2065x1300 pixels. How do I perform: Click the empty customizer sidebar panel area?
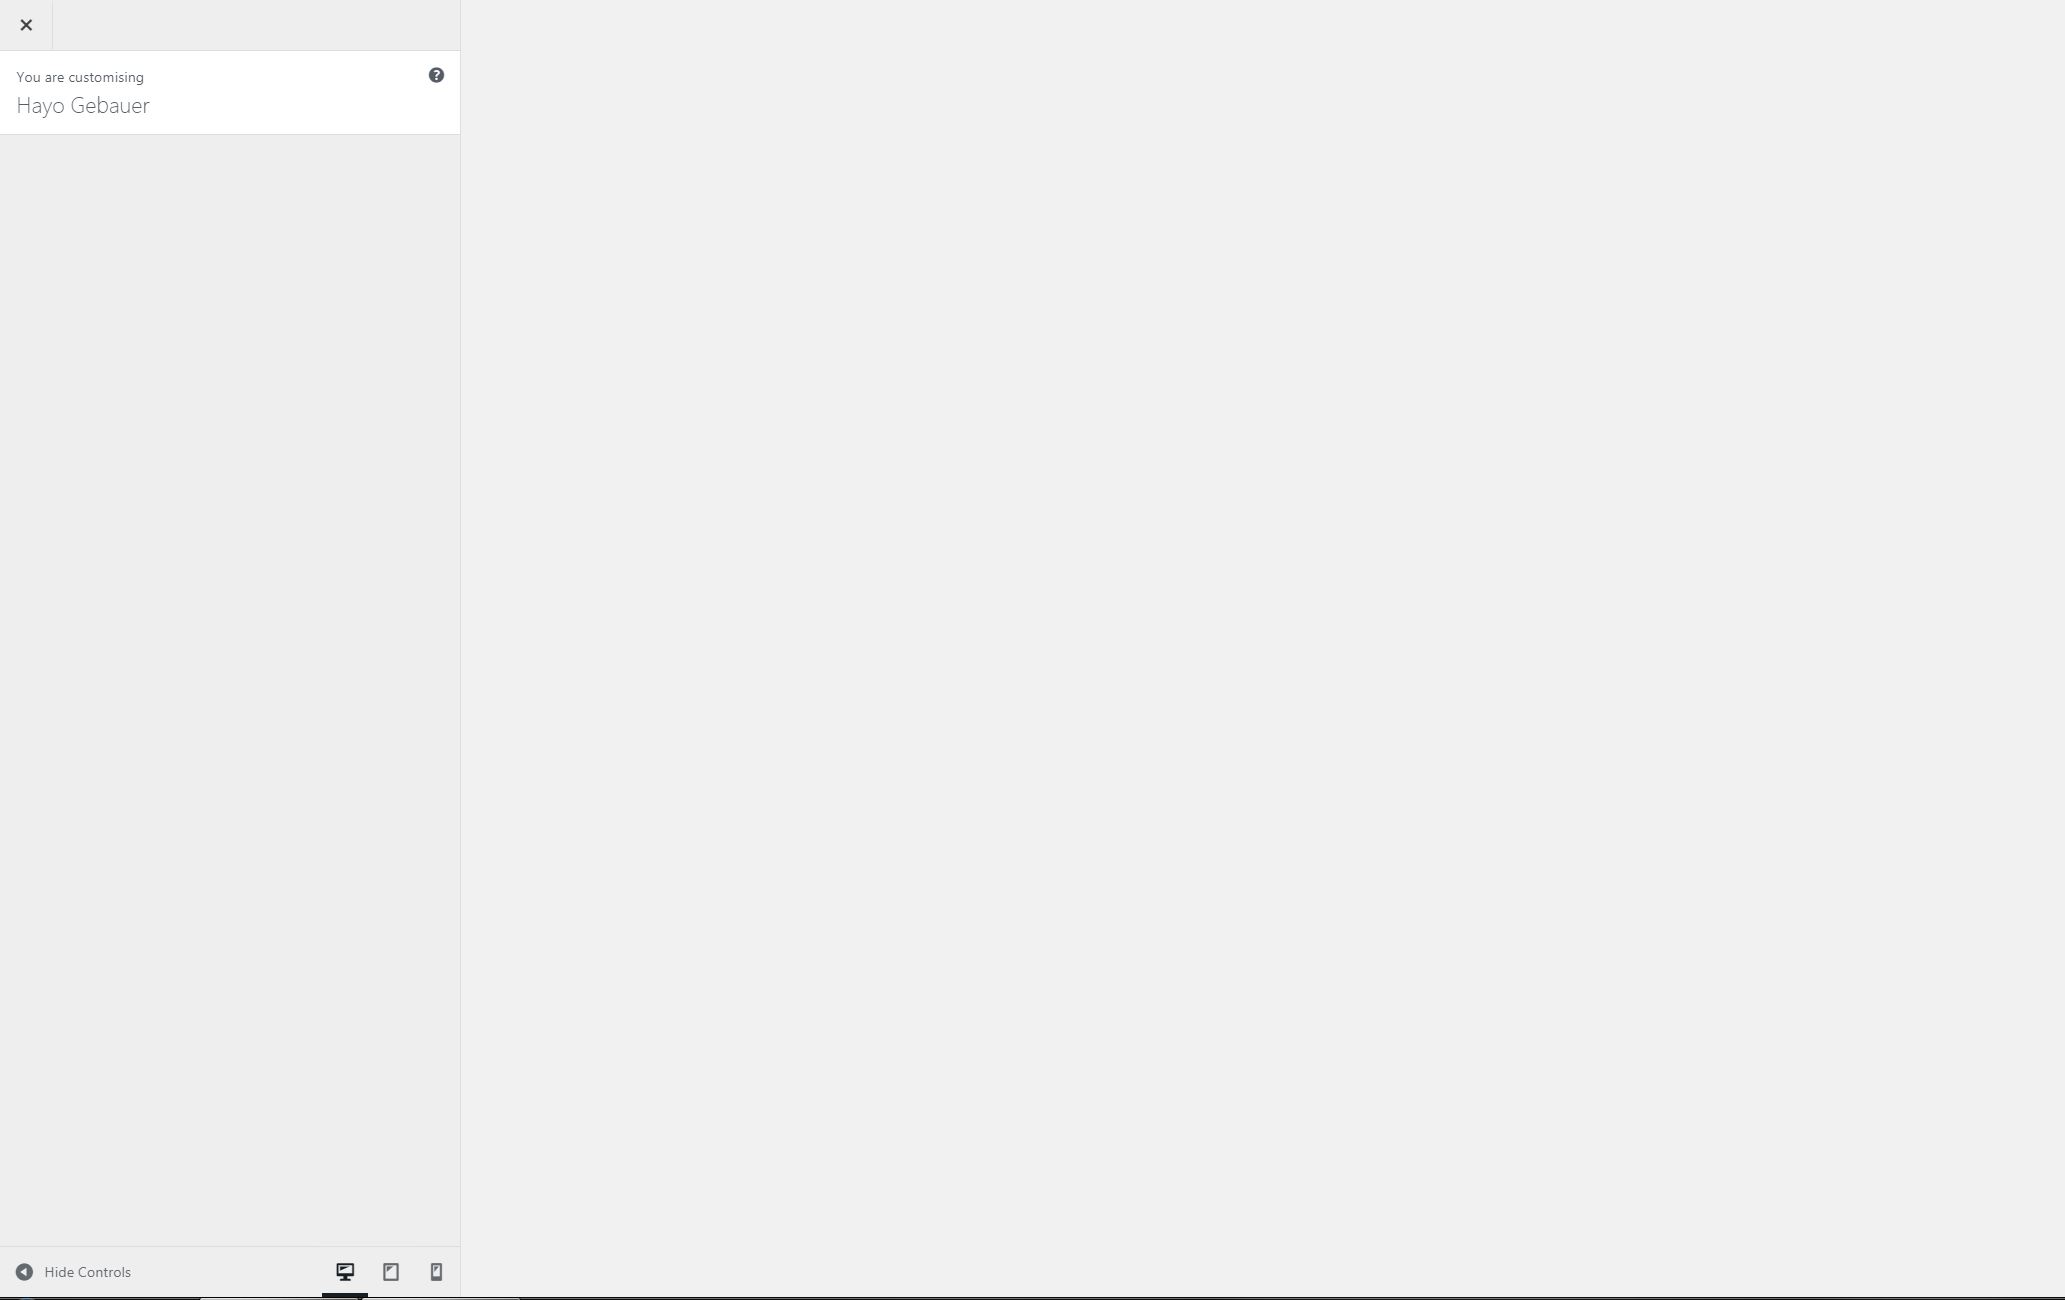coord(230,690)
